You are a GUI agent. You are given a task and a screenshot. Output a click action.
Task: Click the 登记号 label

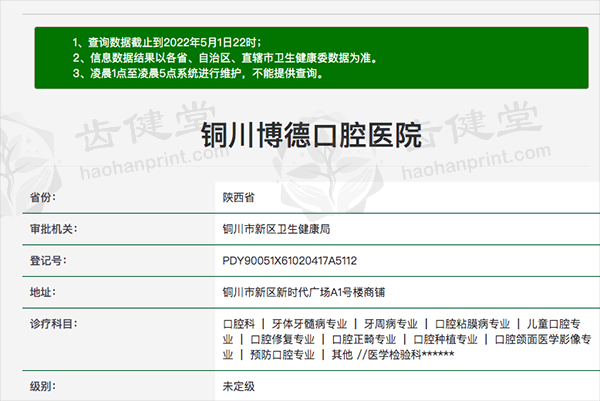pos(48,261)
